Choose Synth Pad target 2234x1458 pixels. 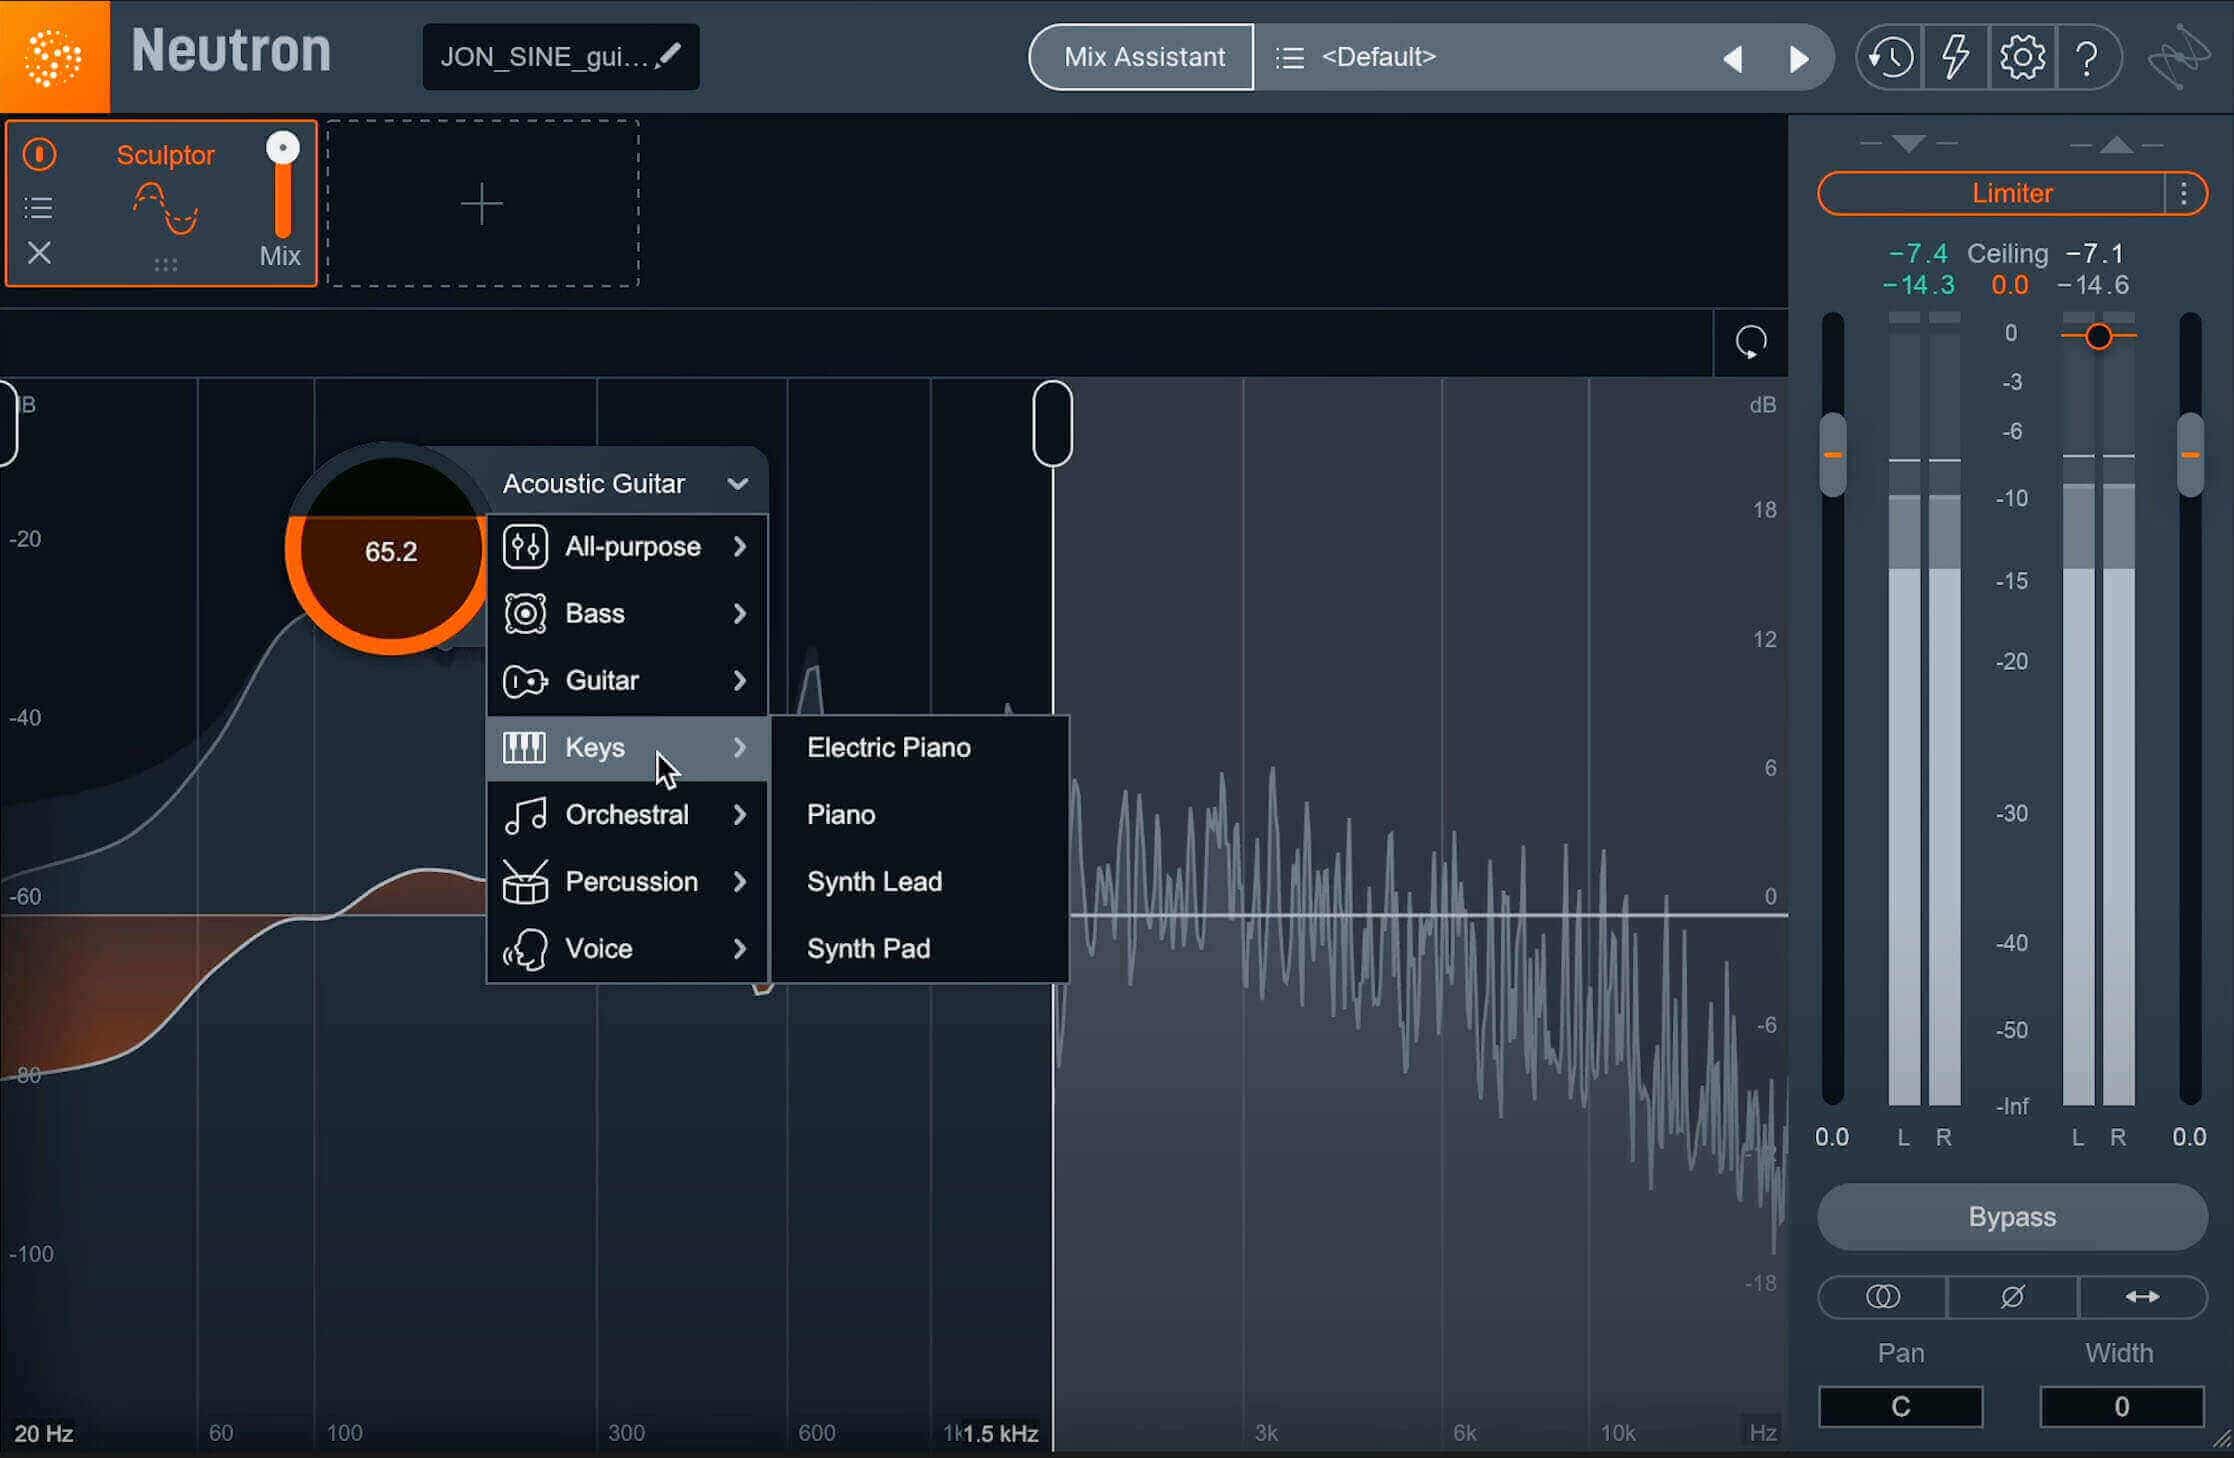920,949
